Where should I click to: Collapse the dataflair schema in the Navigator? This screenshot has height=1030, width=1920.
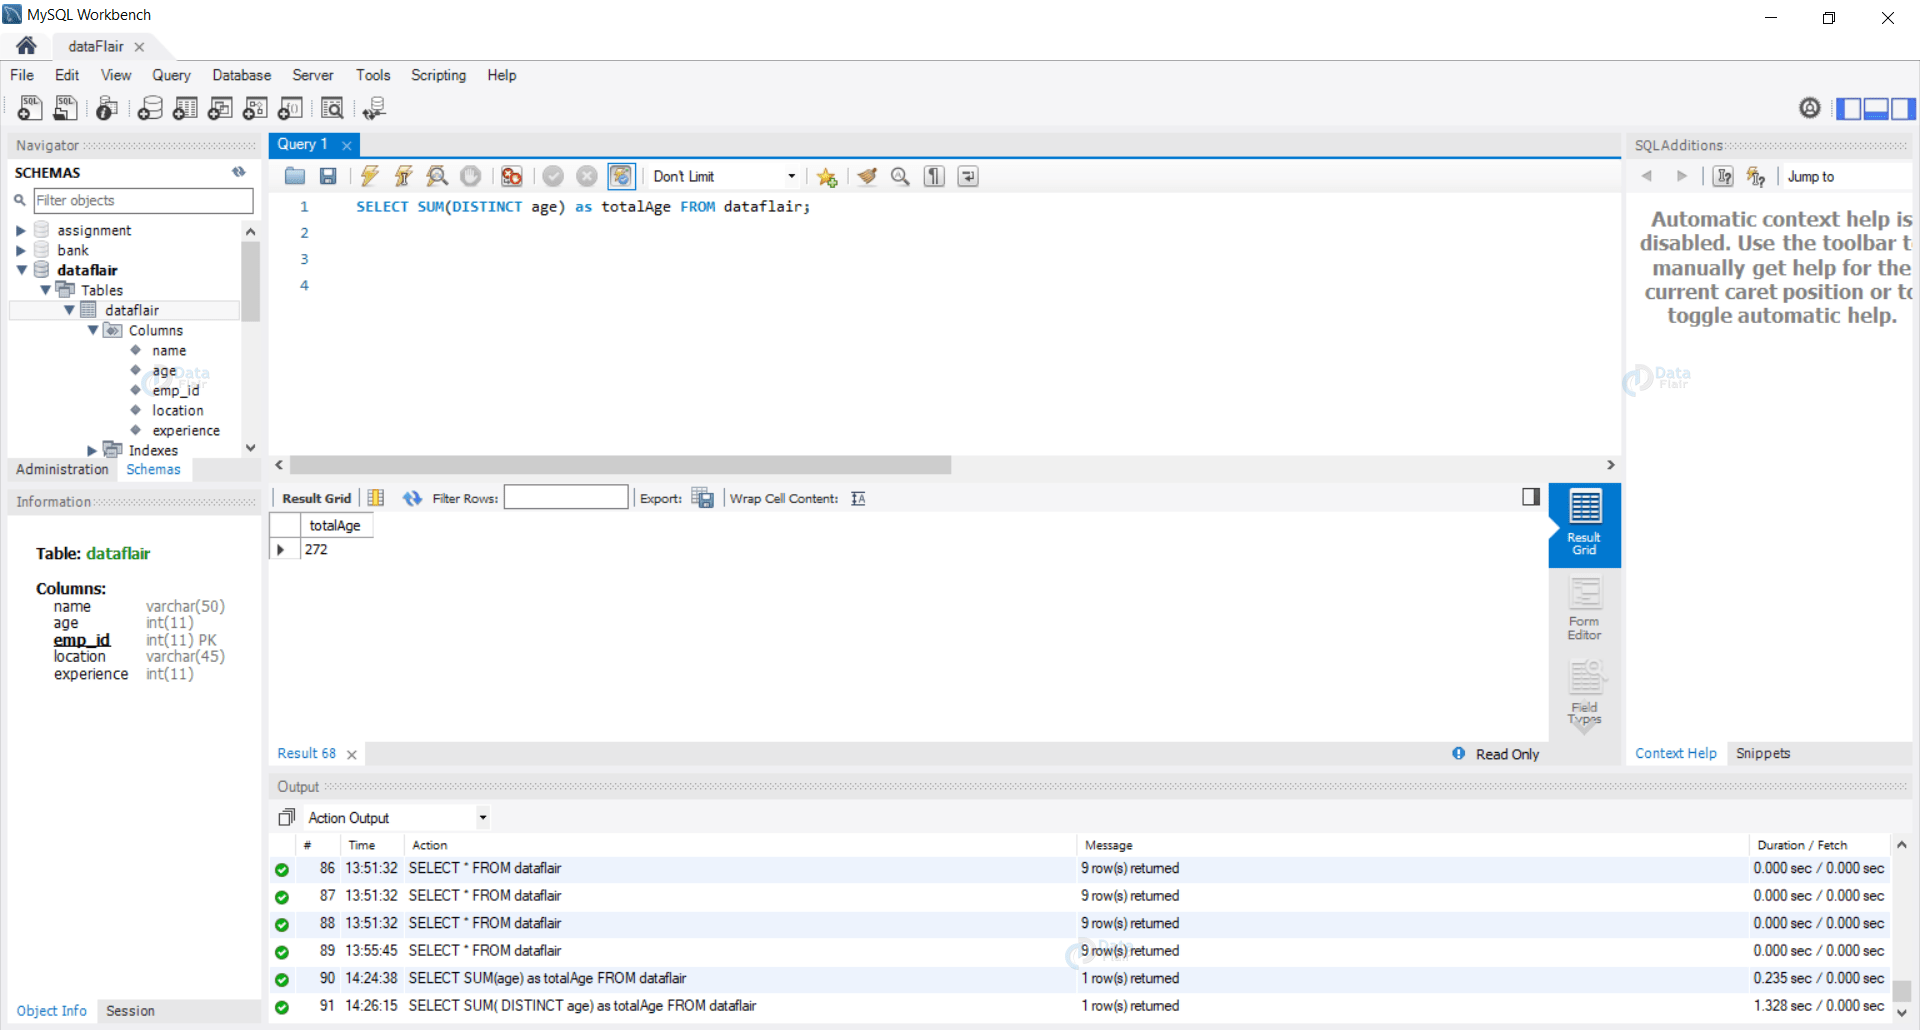(x=22, y=270)
